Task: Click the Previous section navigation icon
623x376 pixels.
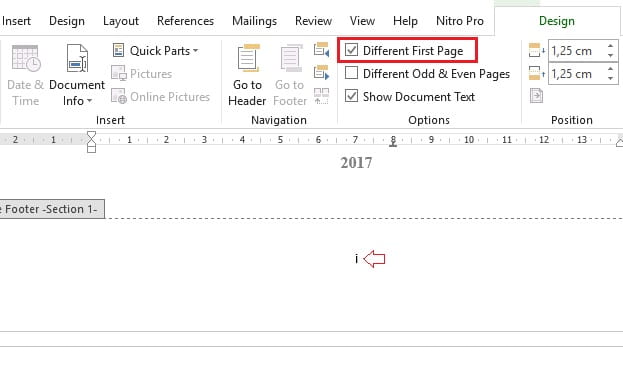Action: click(x=321, y=50)
